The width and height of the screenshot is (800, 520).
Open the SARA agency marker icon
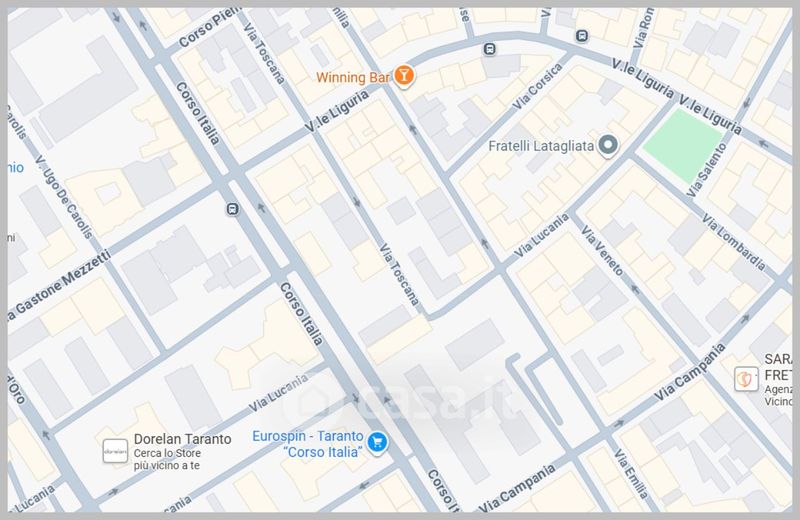pos(746,379)
